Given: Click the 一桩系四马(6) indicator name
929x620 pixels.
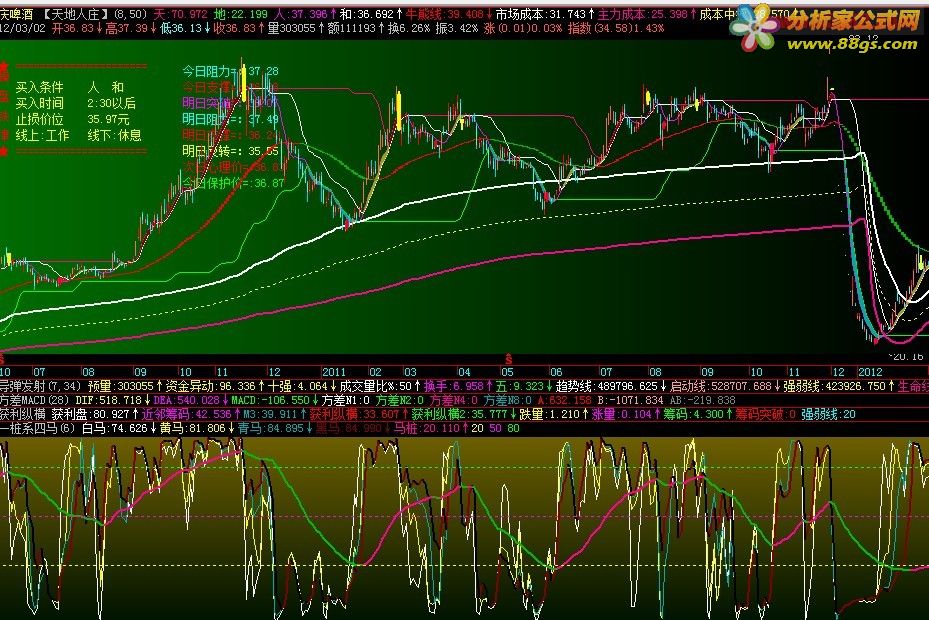Looking at the screenshot, I should click(38, 429).
